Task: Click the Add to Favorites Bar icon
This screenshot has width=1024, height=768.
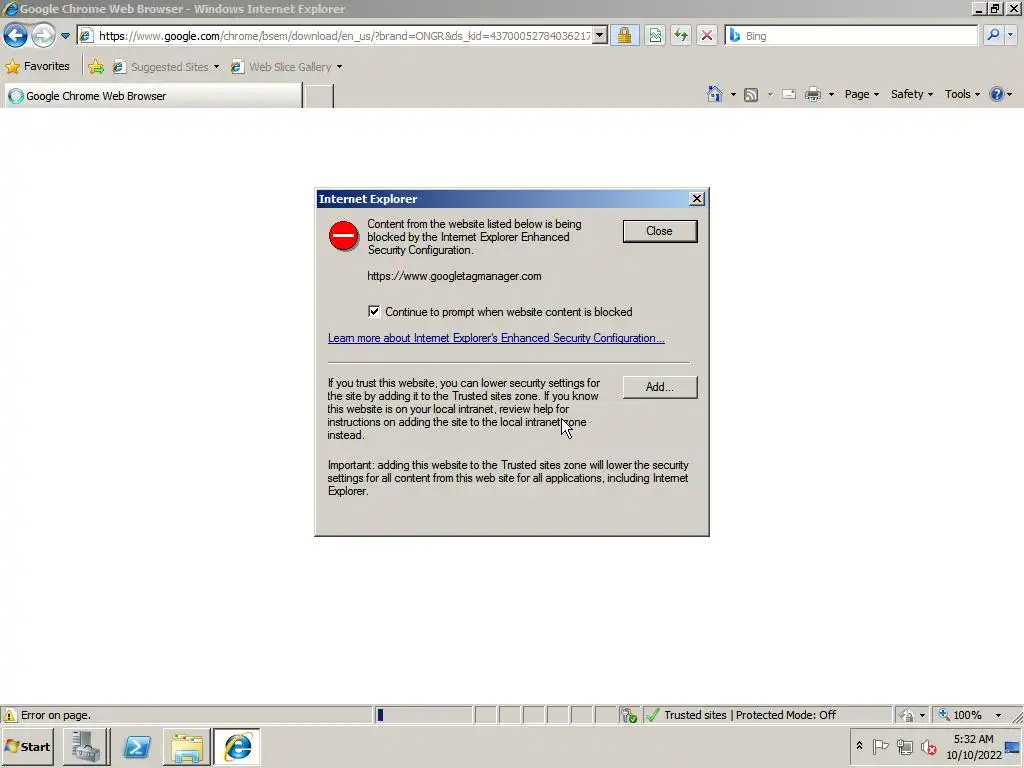Action: click(x=96, y=67)
